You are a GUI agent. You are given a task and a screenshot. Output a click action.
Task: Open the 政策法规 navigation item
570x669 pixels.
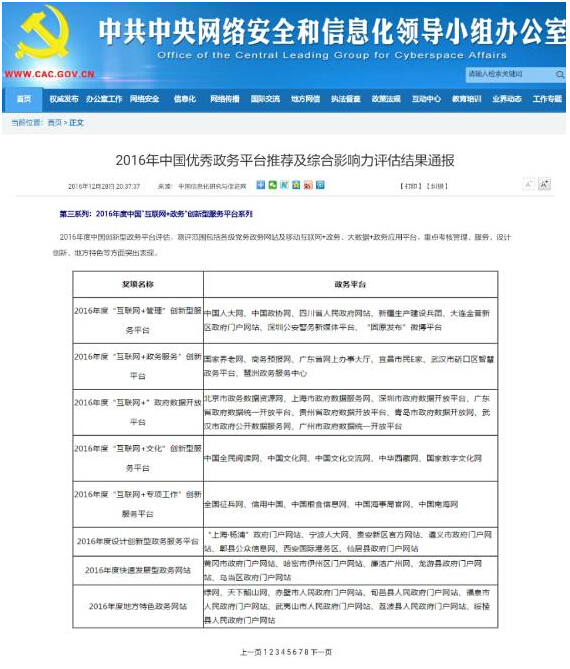[x=386, y=99]
